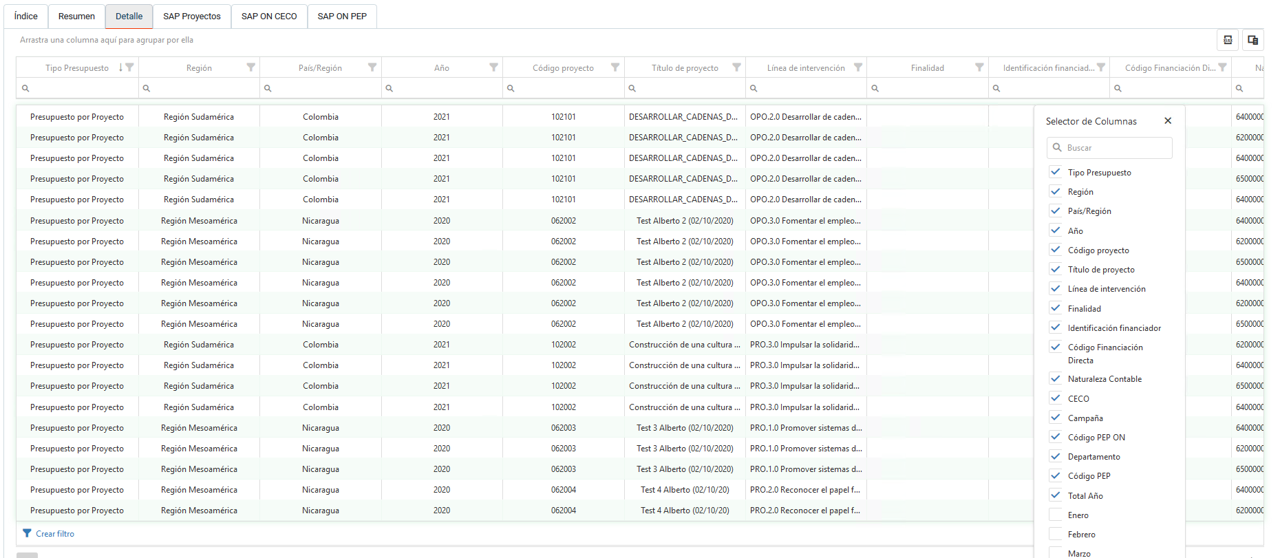Select first '062003' project code cell

[x=563, y=428]
